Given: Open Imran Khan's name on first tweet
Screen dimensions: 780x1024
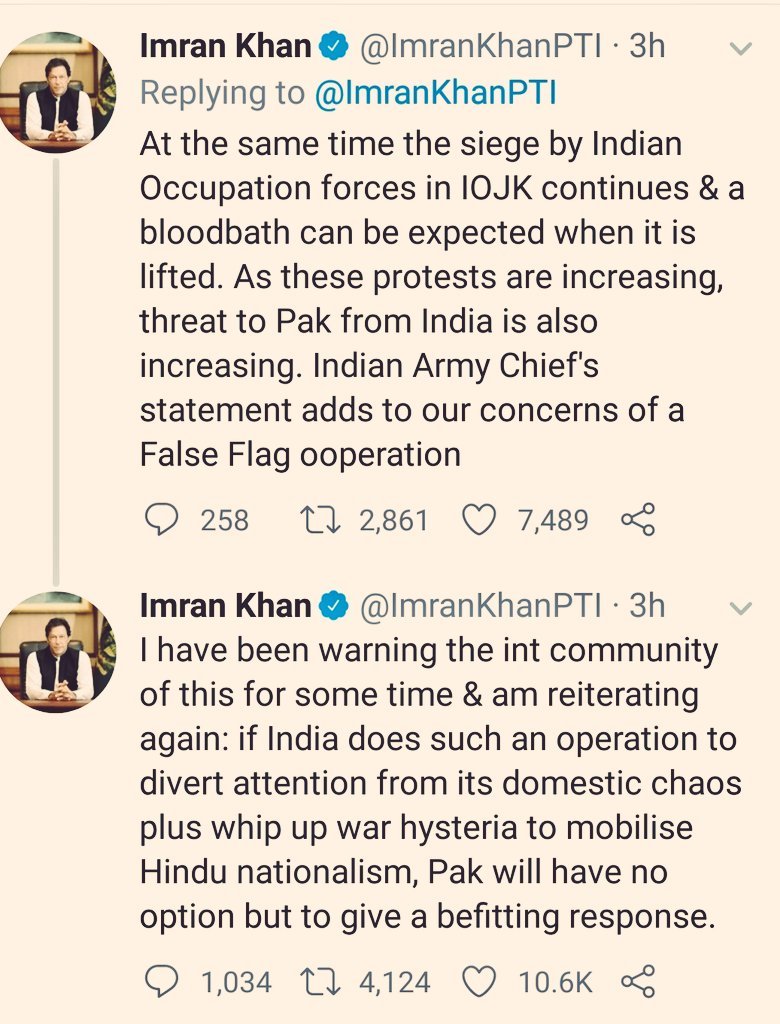Looking at the screenshot, I should point(225,46).
